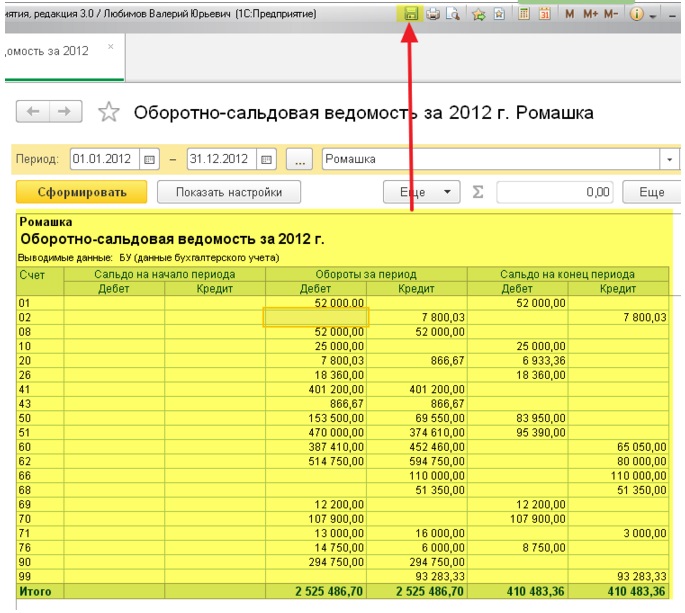Open Print Preview via magnifier page icon
Screen dimensions: 685x613
[x=453, y=14]
